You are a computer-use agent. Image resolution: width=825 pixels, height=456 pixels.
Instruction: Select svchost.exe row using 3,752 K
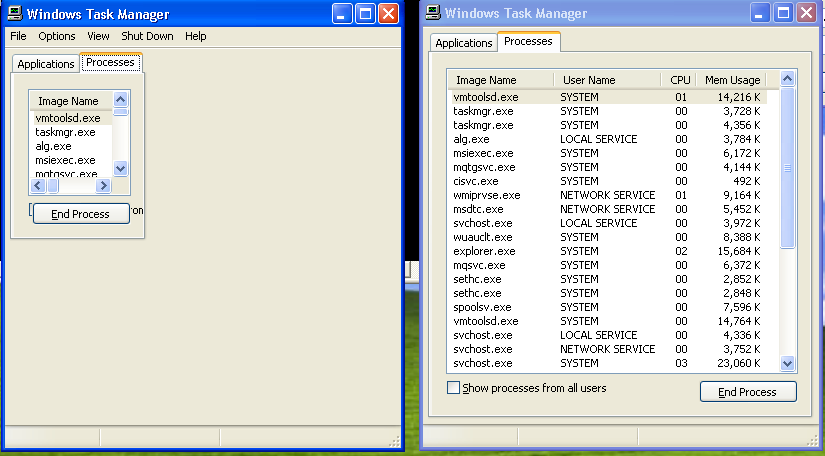pos(608,349)
